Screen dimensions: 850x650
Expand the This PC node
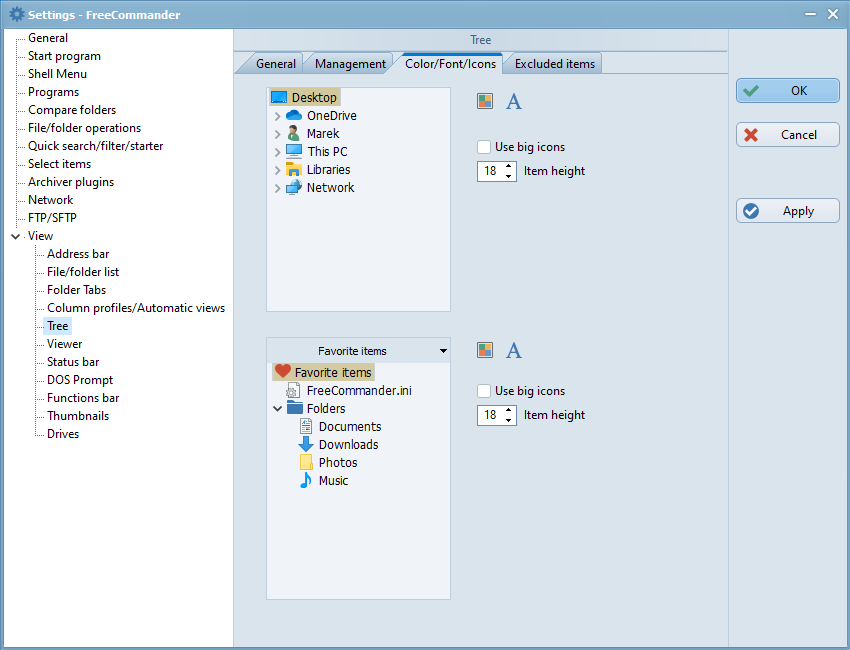point(277,152)
